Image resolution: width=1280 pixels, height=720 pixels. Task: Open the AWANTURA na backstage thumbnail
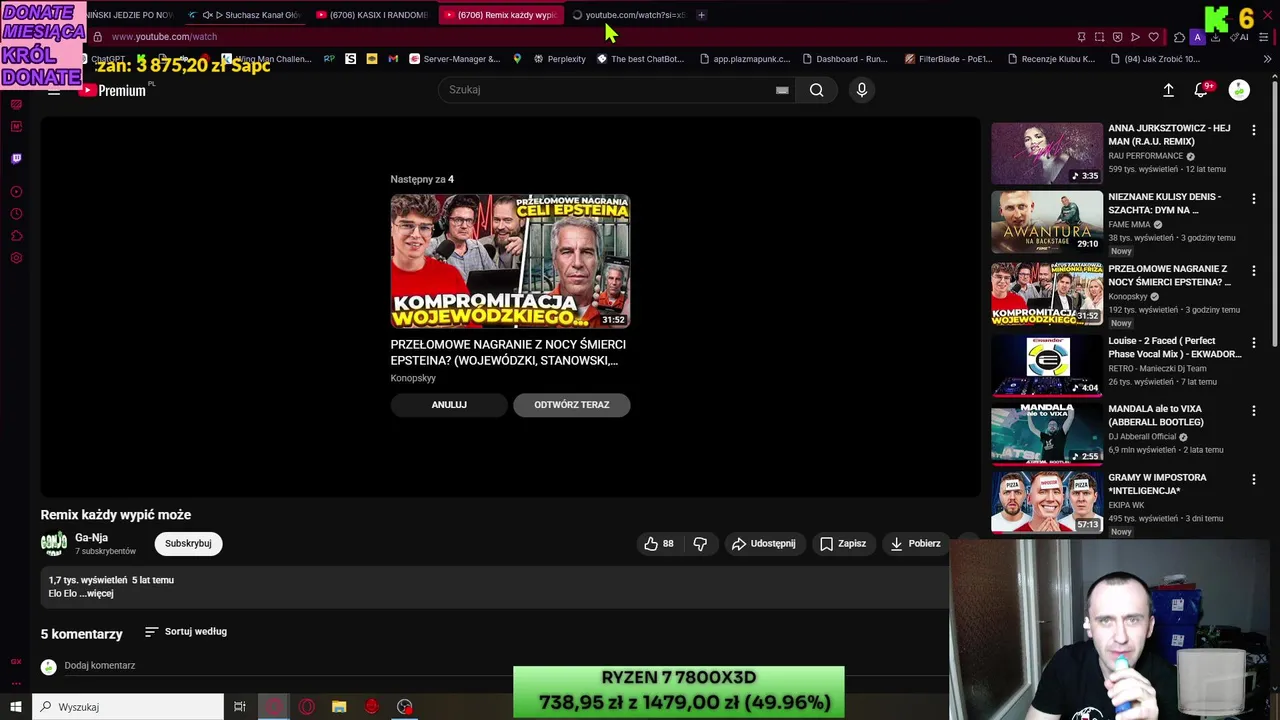[1047, 223]
